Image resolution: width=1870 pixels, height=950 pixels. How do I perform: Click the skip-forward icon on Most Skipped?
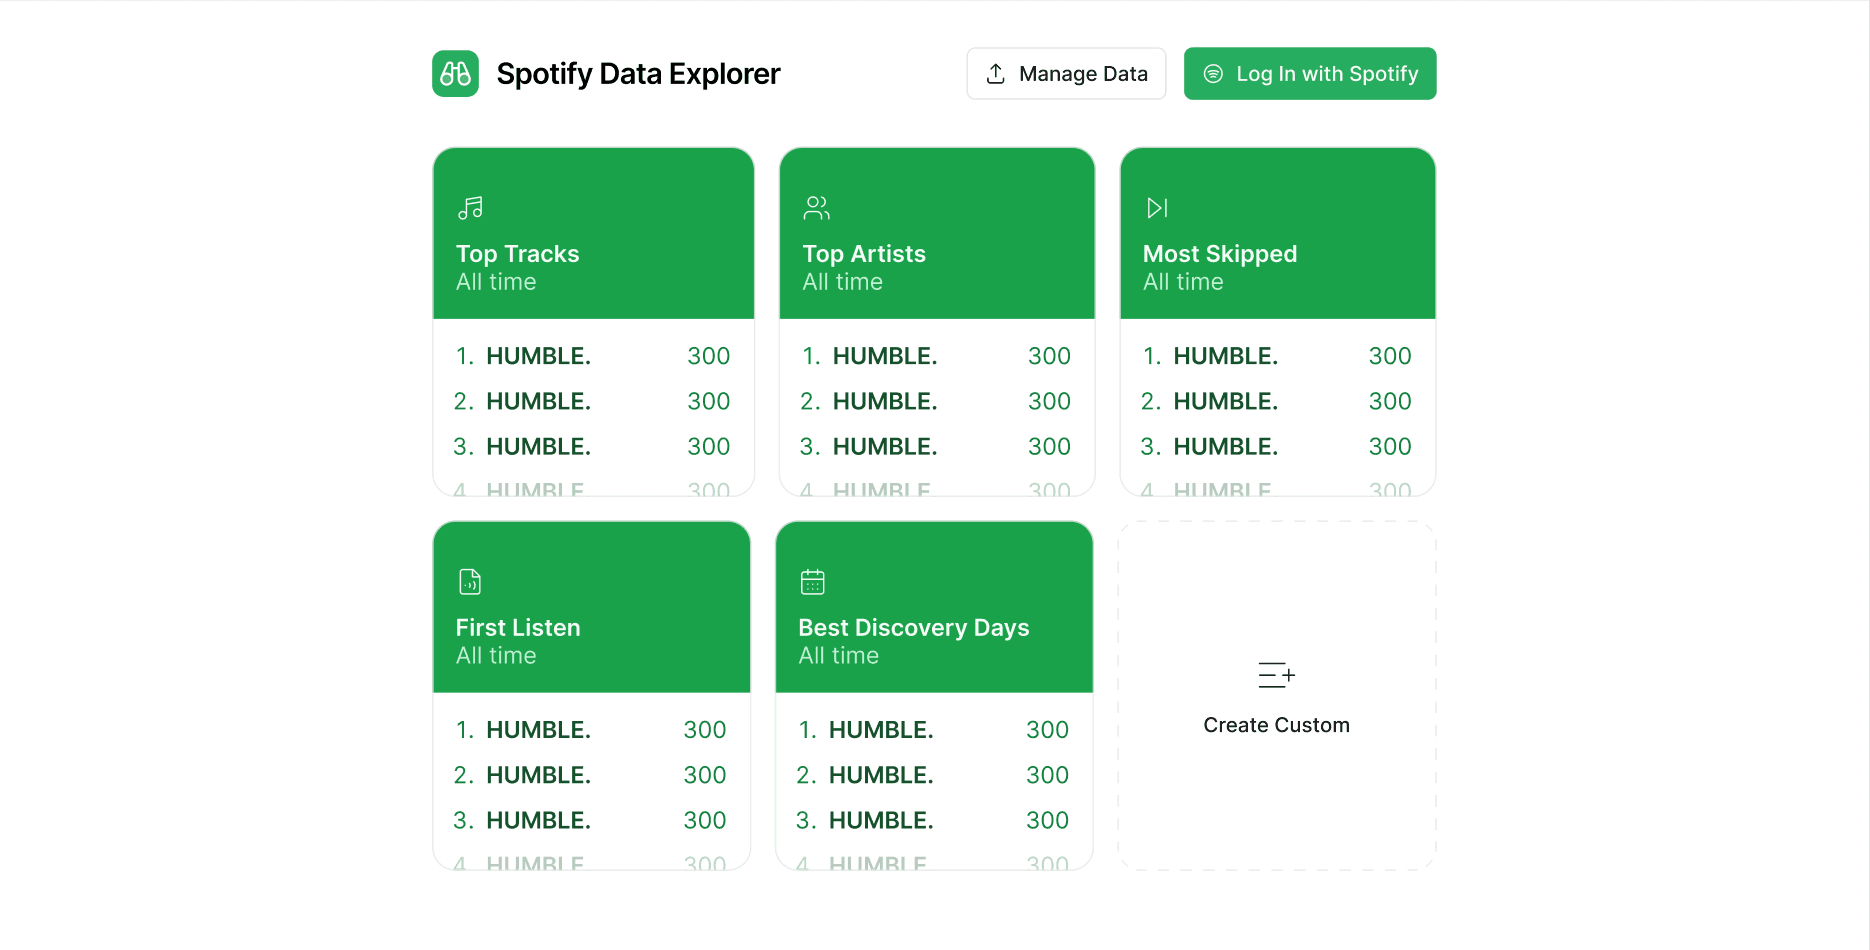[x=1157, y=208]
